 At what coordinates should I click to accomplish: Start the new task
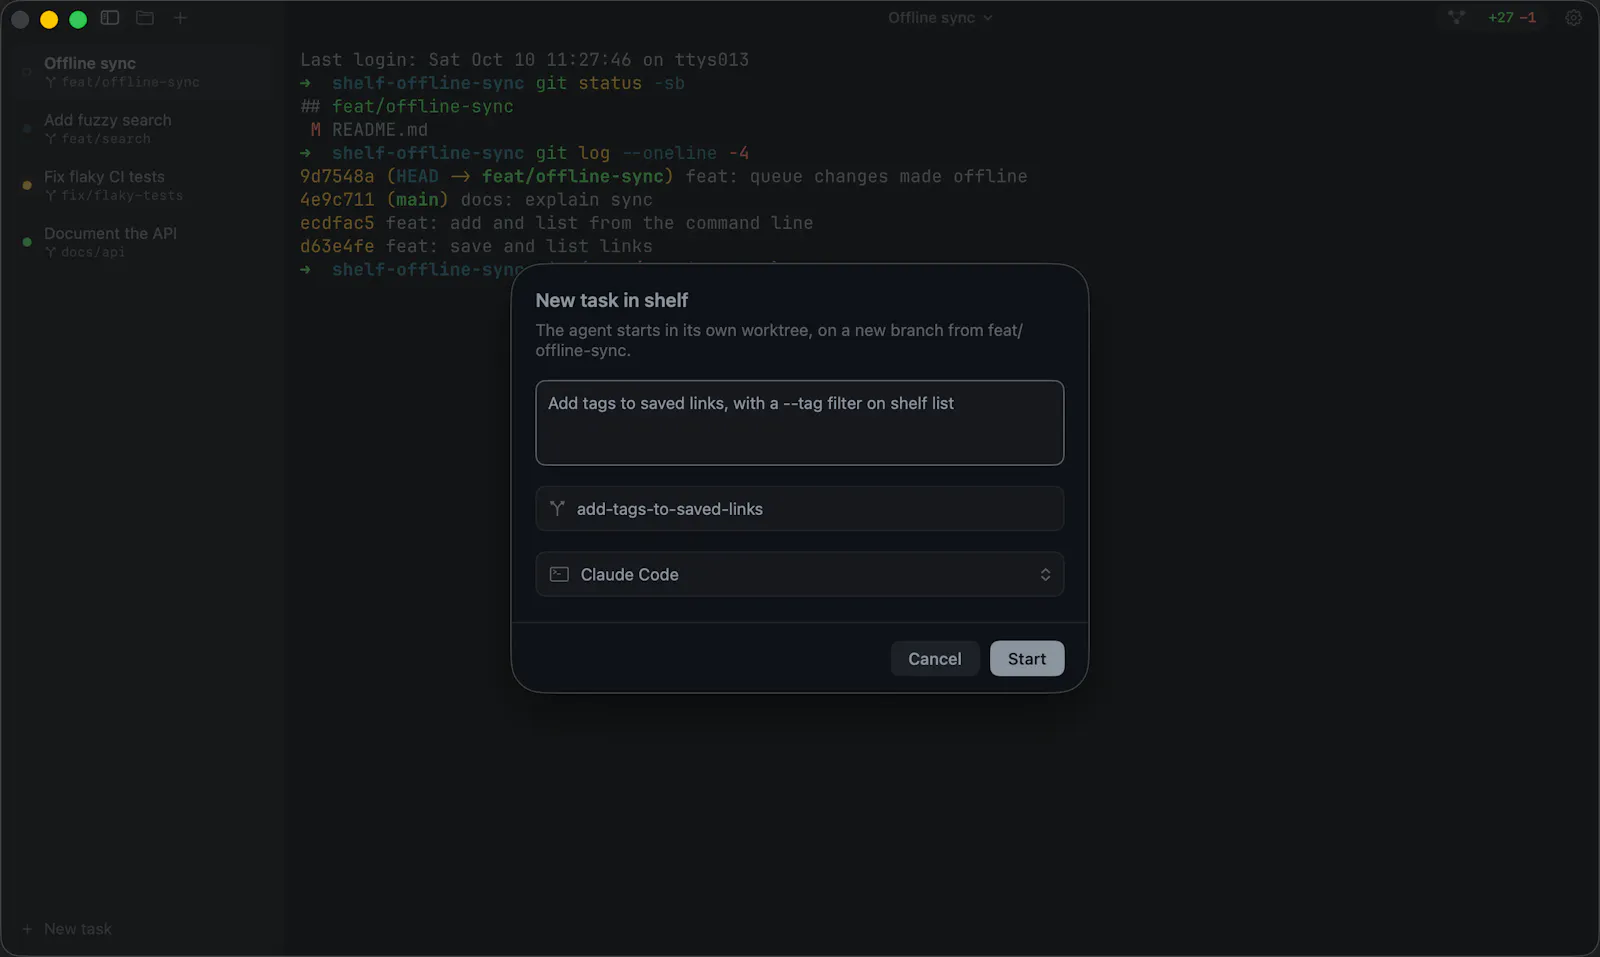tap(1027, 659)
